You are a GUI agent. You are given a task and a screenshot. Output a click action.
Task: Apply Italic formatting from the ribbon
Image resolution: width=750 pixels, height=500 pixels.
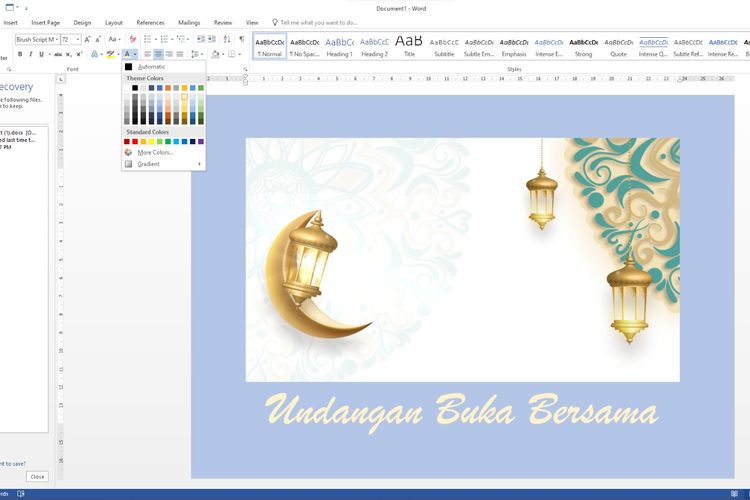(x=30, y=54)
